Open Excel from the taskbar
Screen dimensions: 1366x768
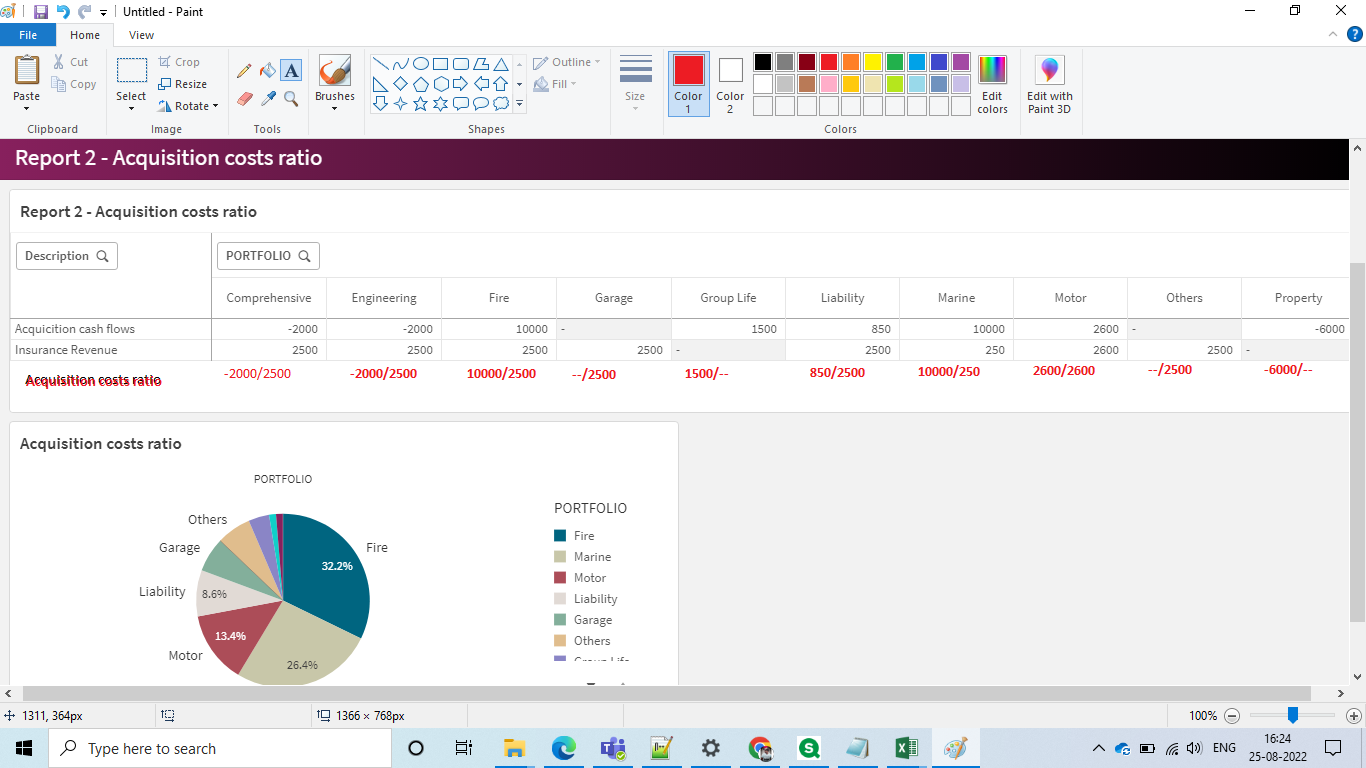click(x=906, y=747)
